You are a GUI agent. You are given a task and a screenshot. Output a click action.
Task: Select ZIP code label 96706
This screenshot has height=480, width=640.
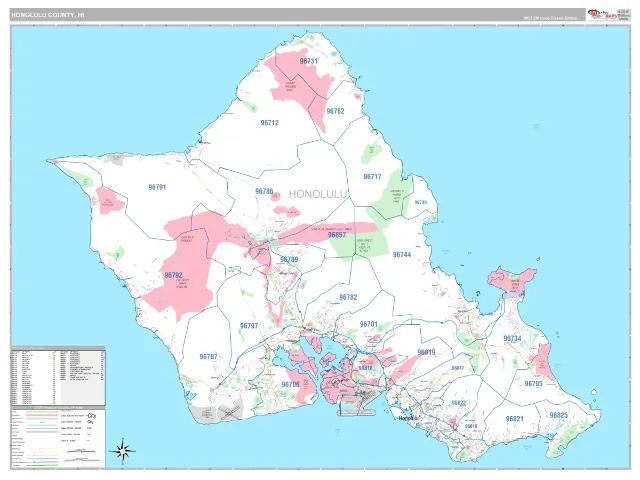click(x=290, y=384)
